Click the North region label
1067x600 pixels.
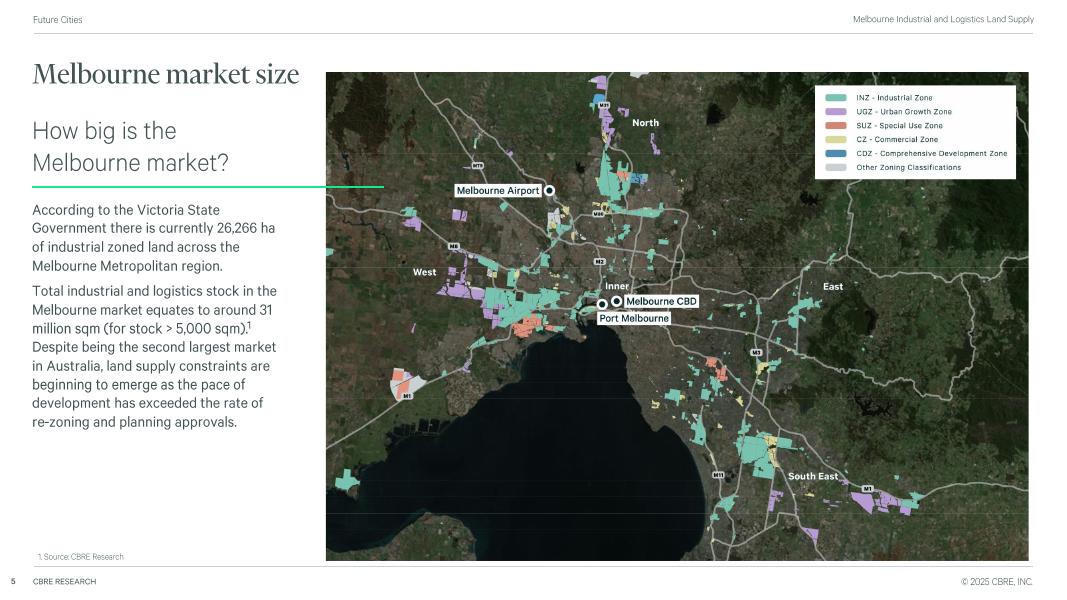(x=645, y=123)
